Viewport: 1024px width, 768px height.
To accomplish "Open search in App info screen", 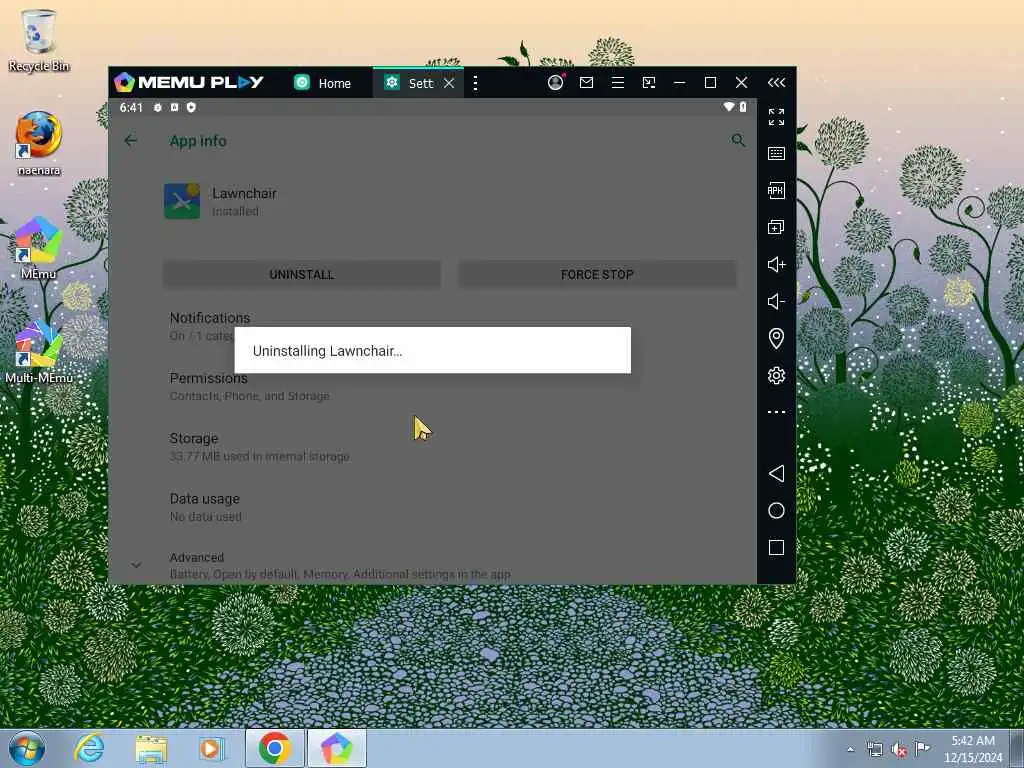I will click(x=738, y=140).
